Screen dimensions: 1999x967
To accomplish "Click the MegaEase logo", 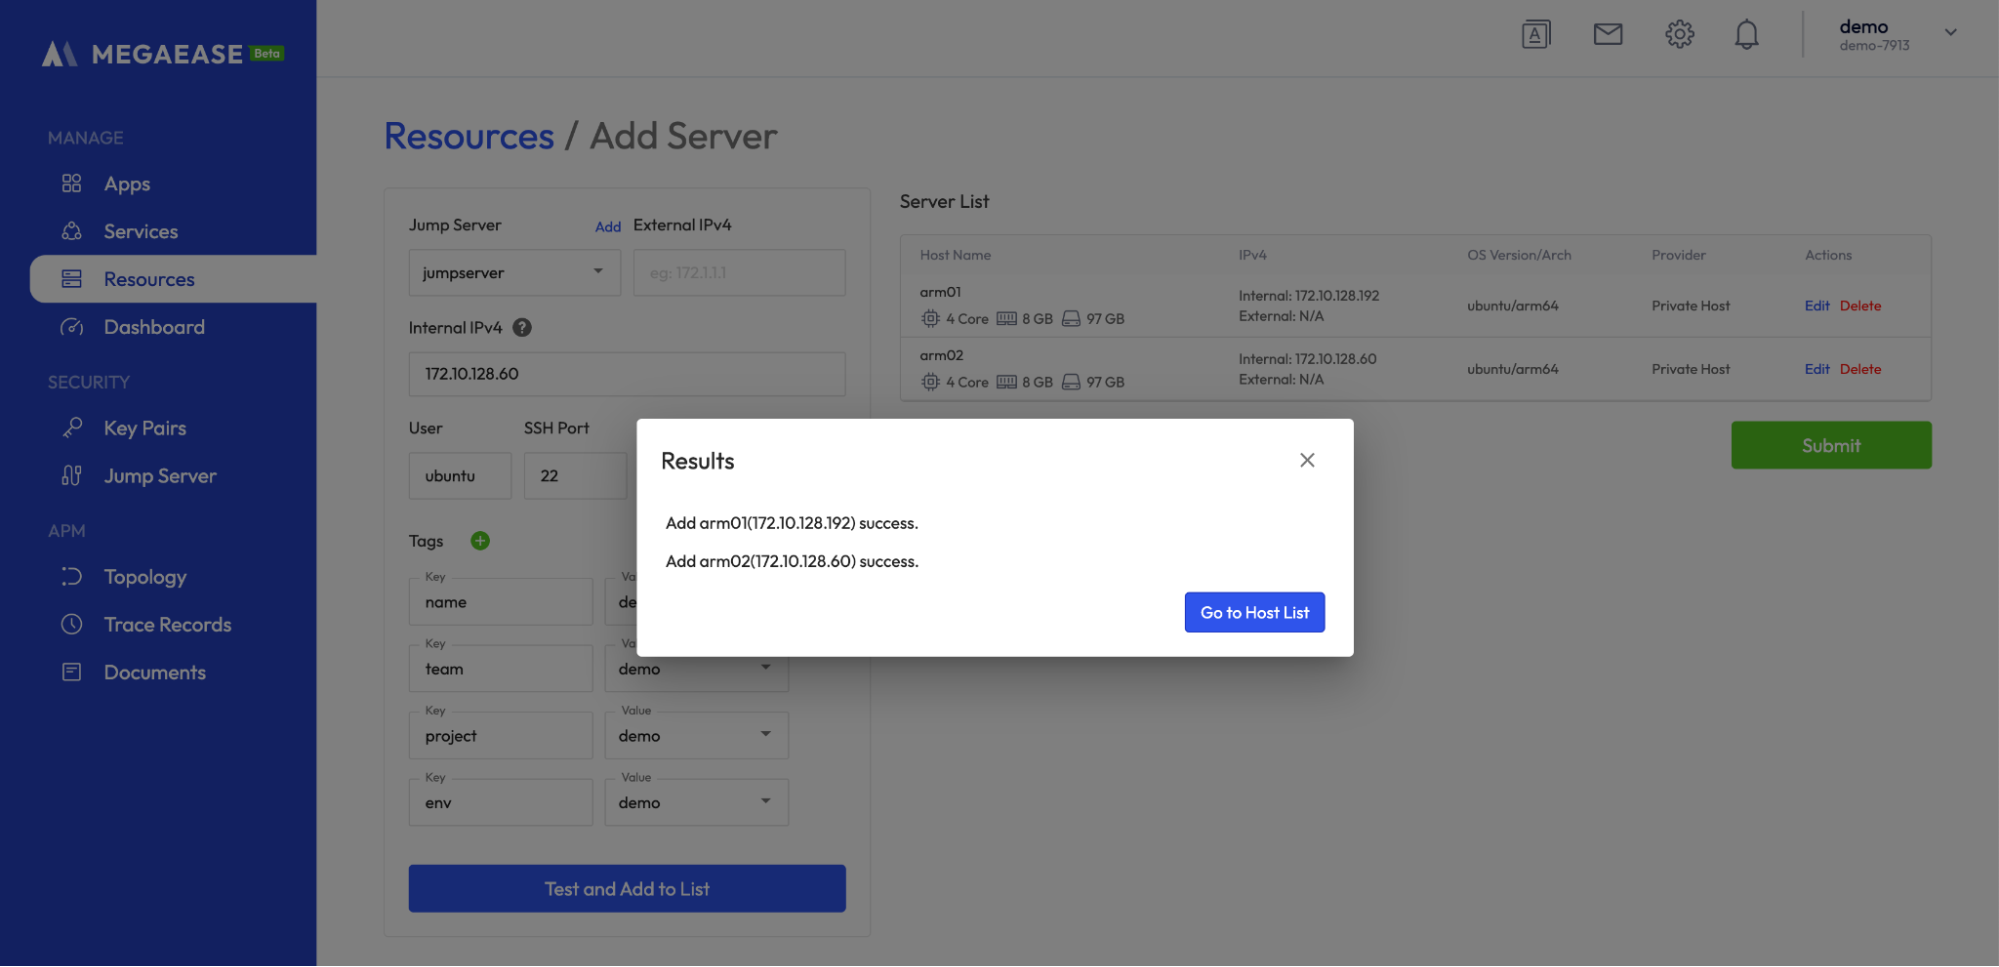I will (162, 54).
